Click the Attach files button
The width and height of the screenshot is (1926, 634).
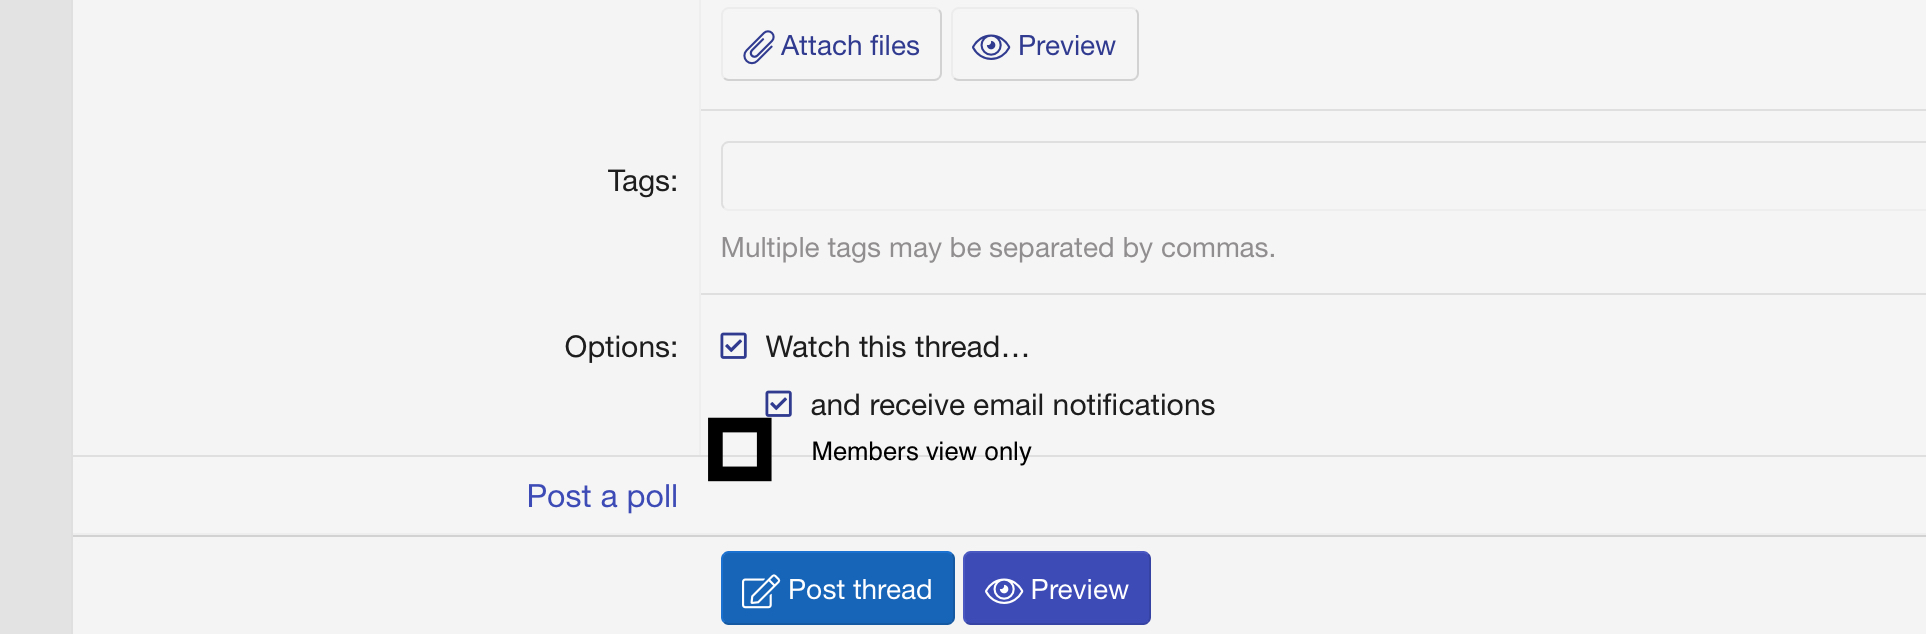tap(831, 44)
